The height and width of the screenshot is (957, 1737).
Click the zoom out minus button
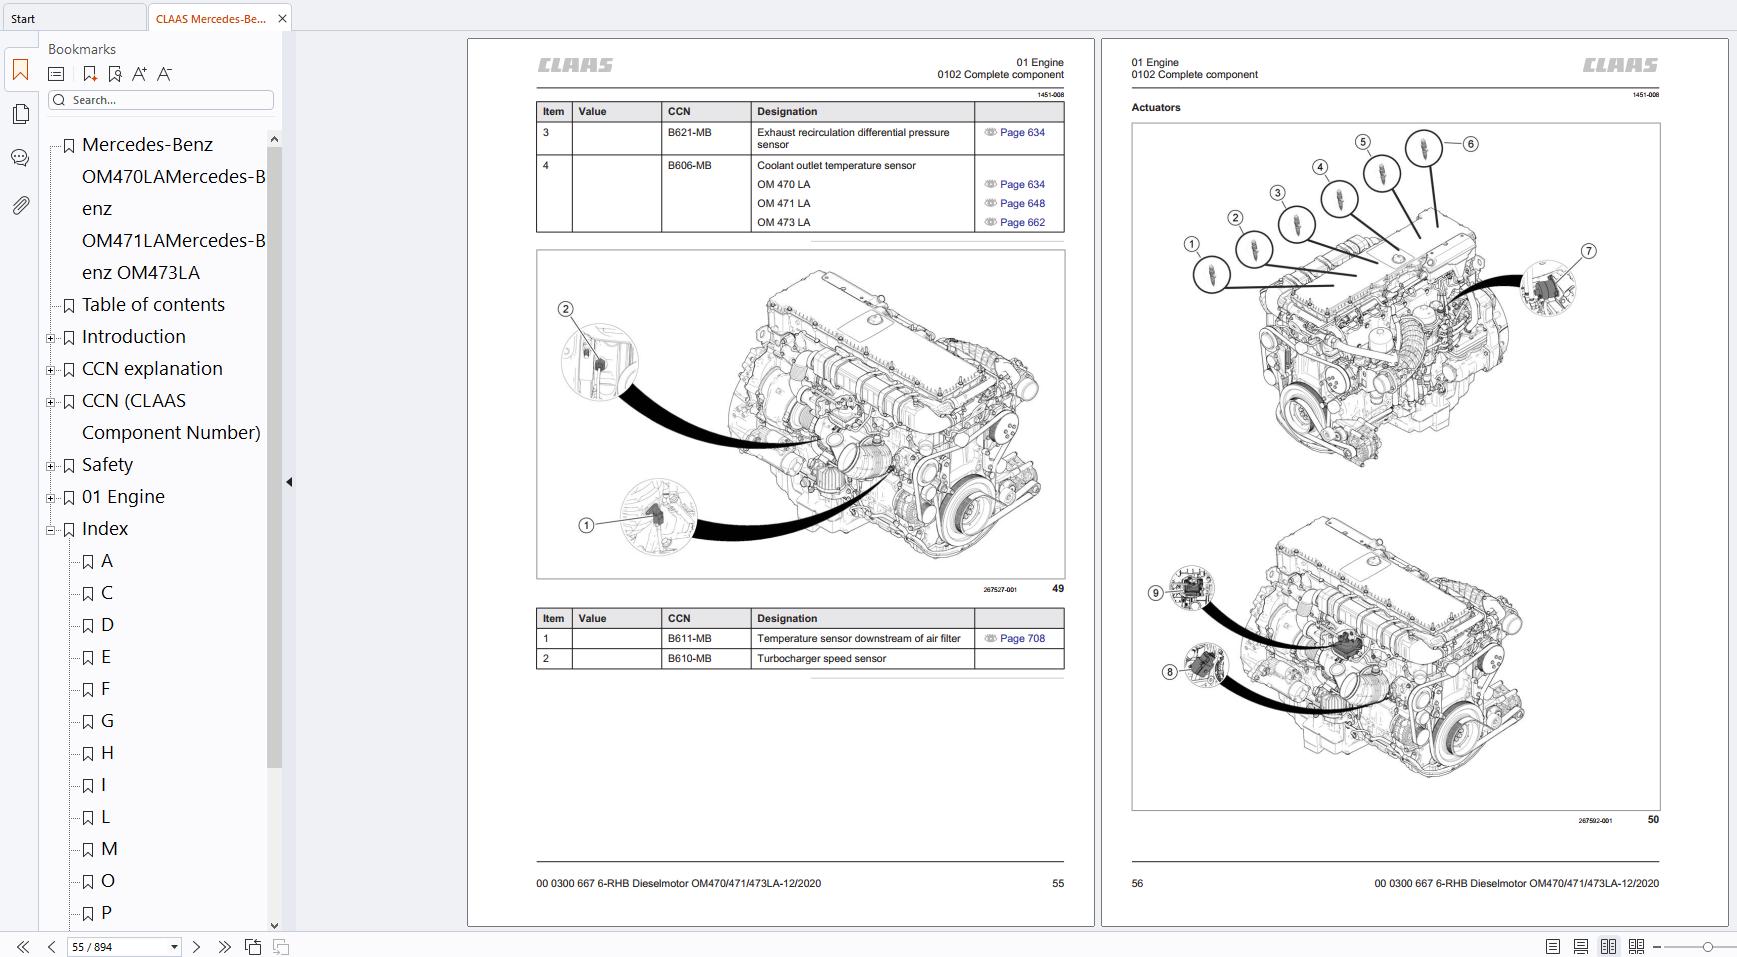pos(1657,946)
